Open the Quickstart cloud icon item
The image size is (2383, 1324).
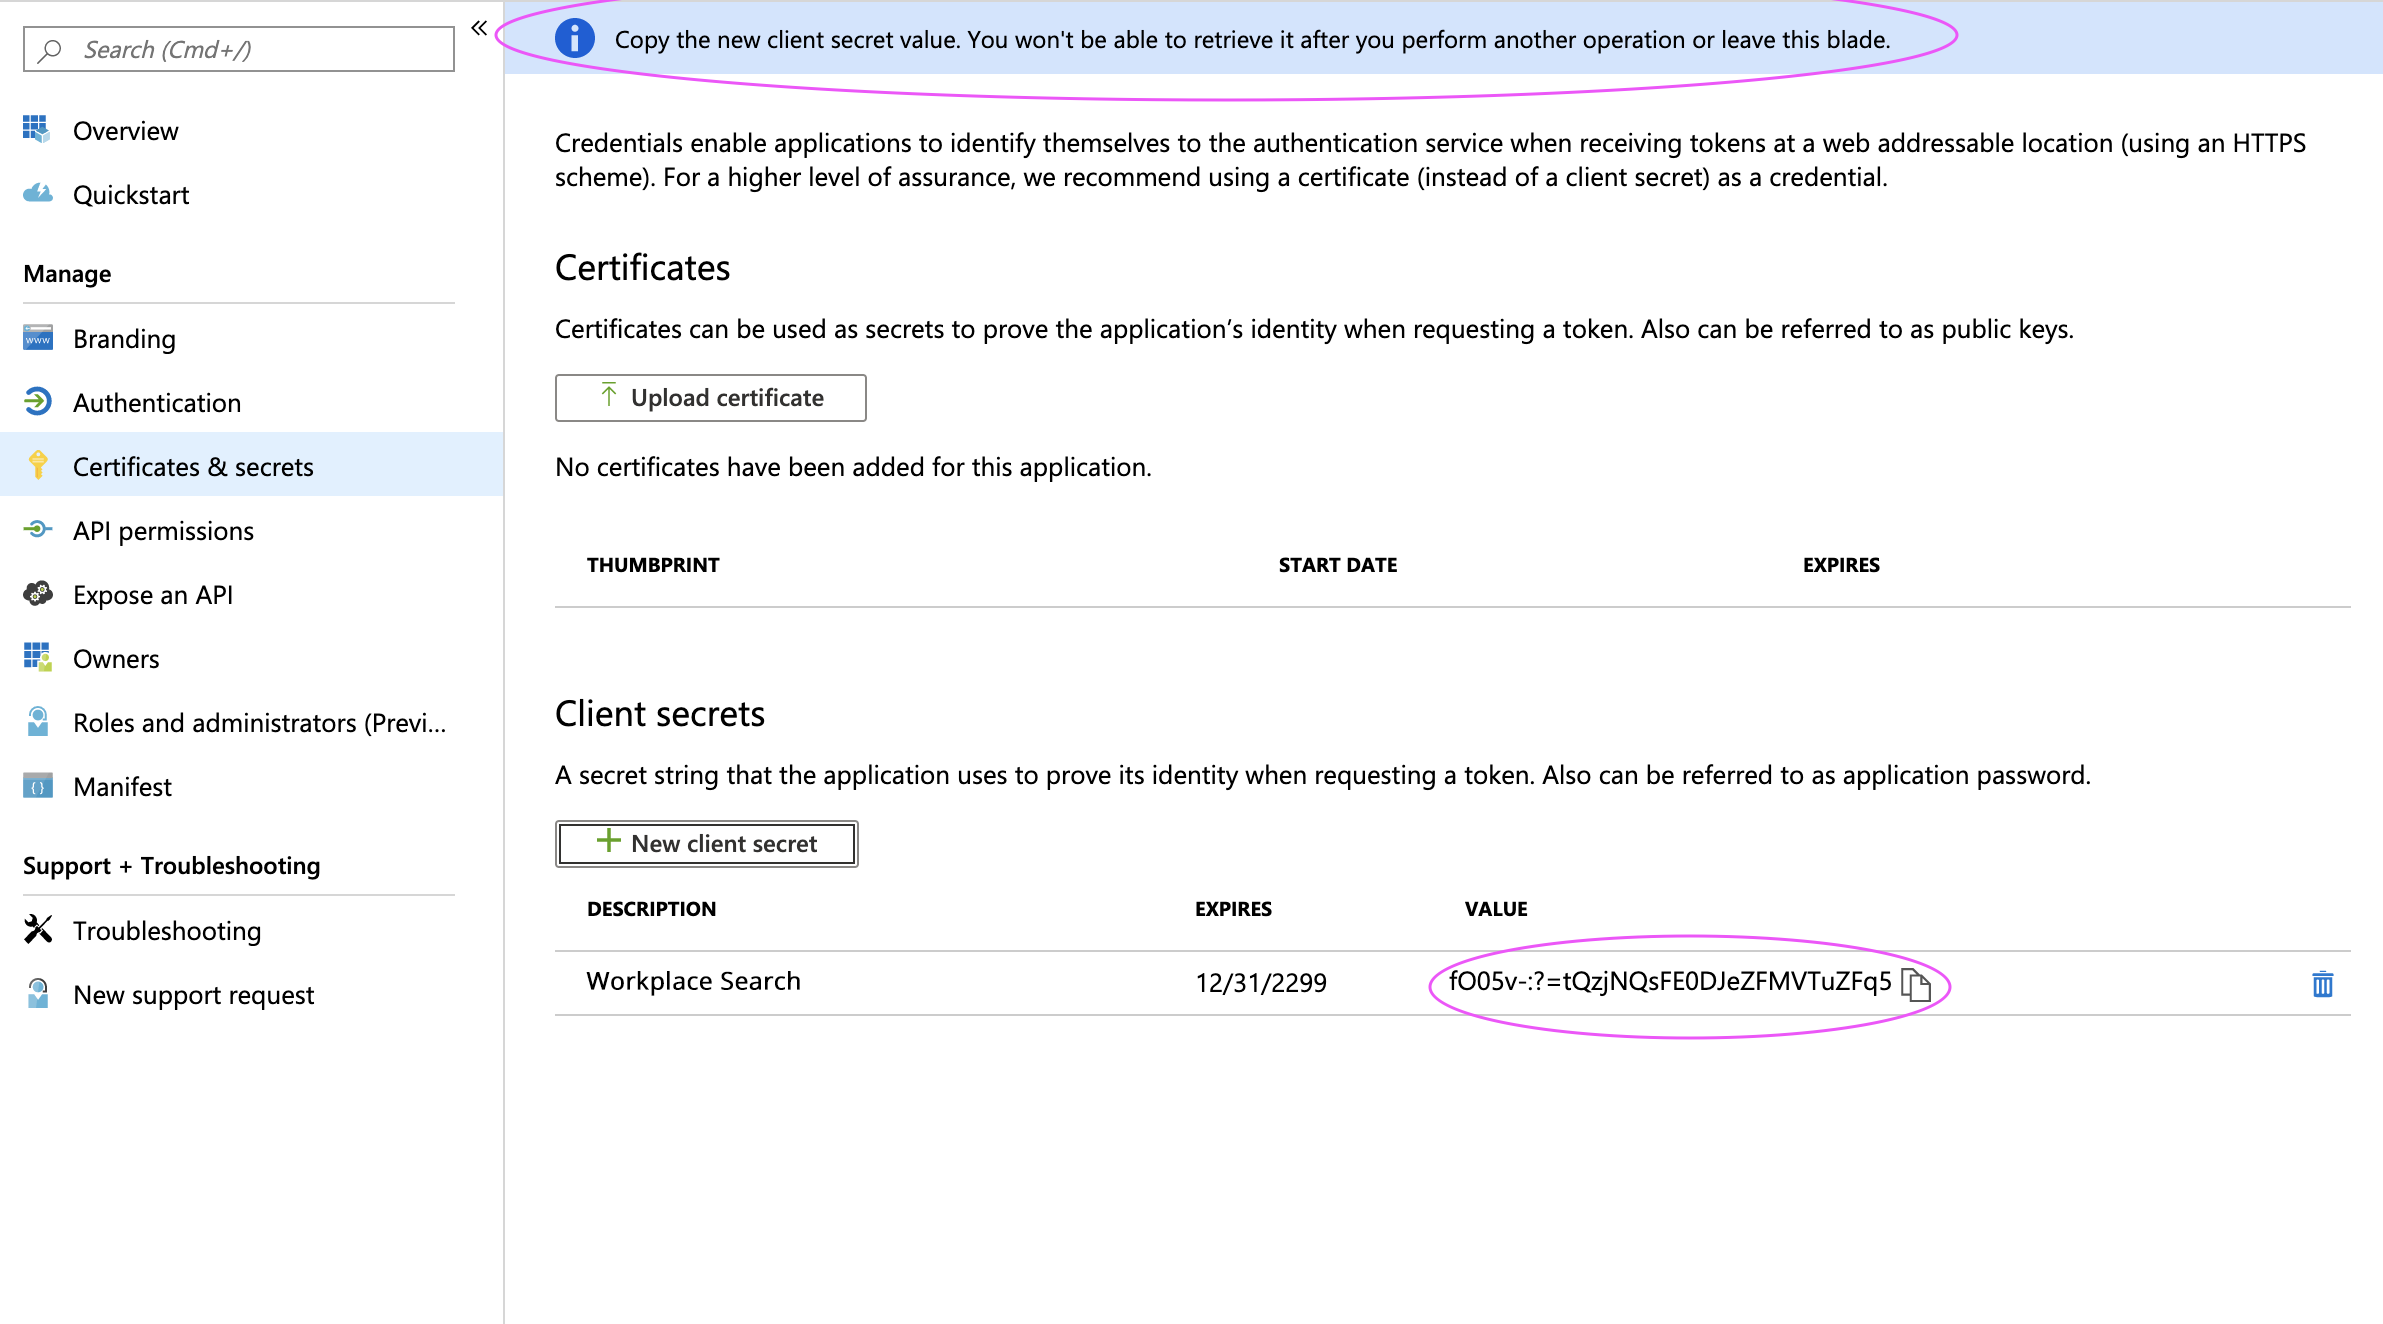pos(38,194)
